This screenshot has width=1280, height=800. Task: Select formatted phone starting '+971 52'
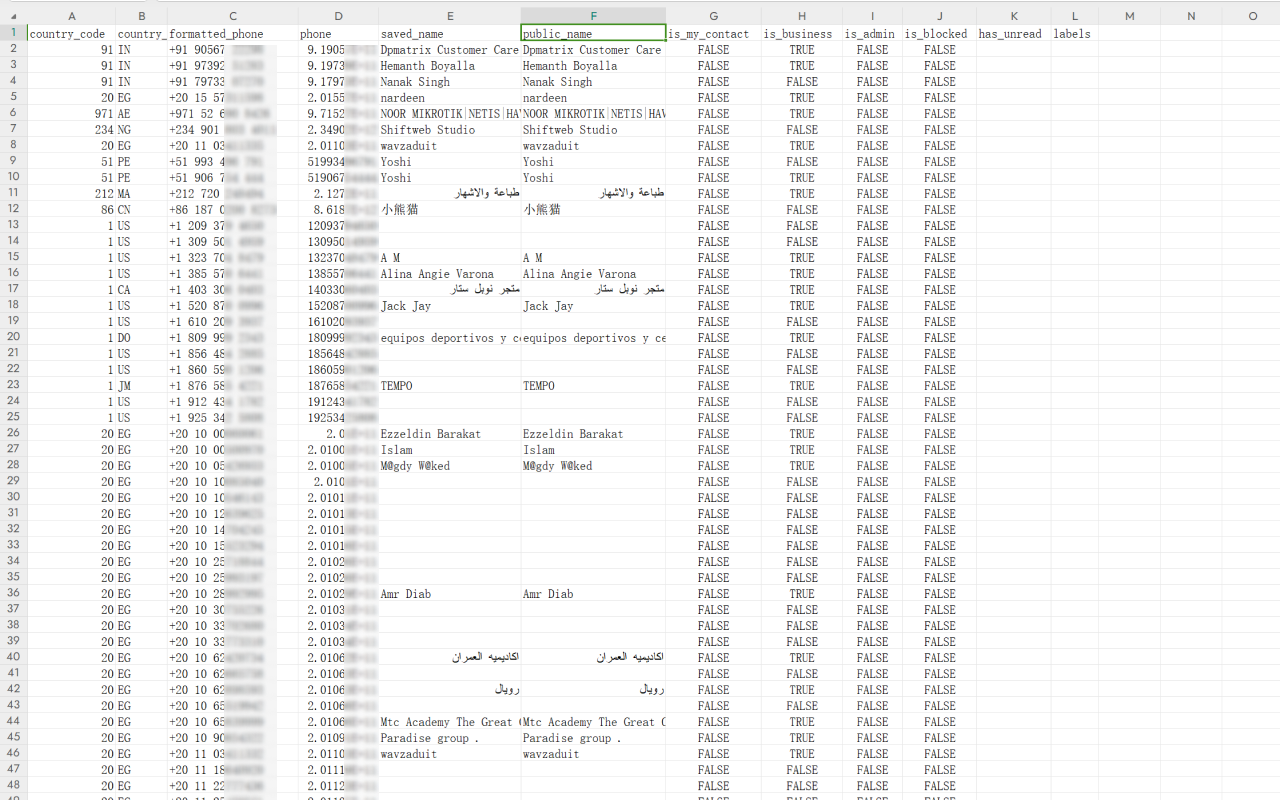tap(232, 114)
